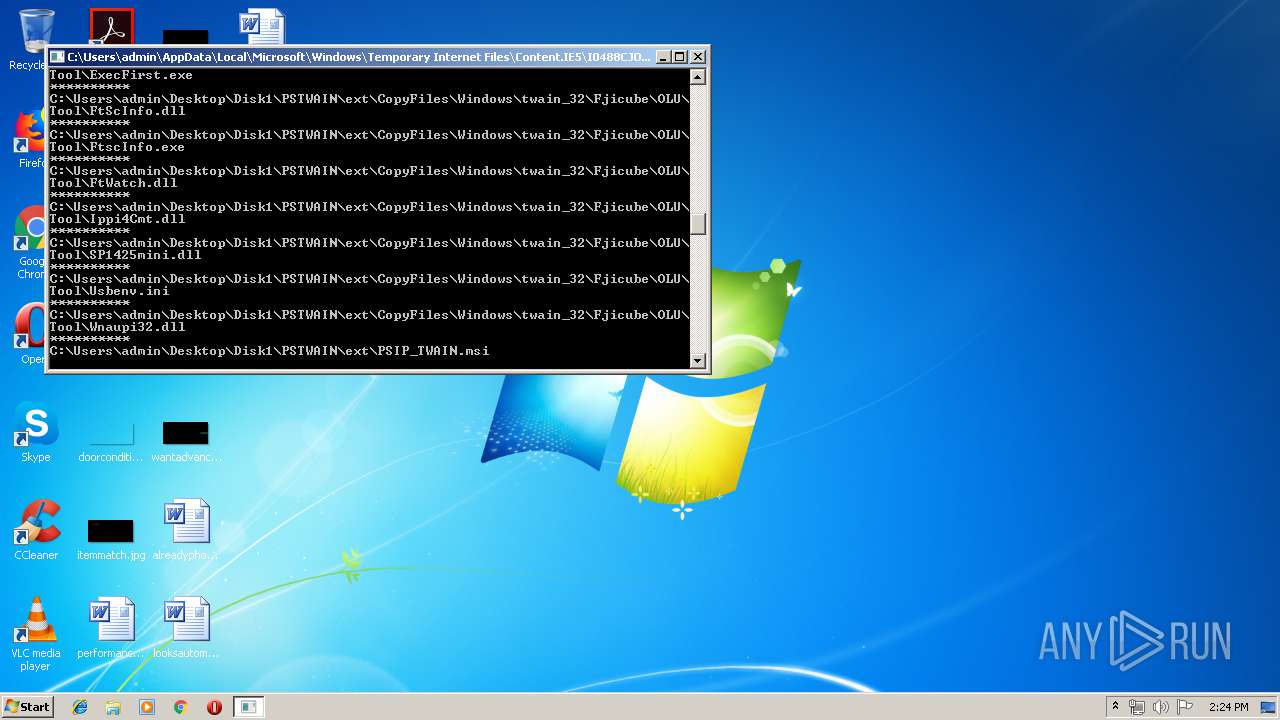Screen dimensions: 1280x720
Task: Select the Word document icon behind console title
Action: pos(262,26)
